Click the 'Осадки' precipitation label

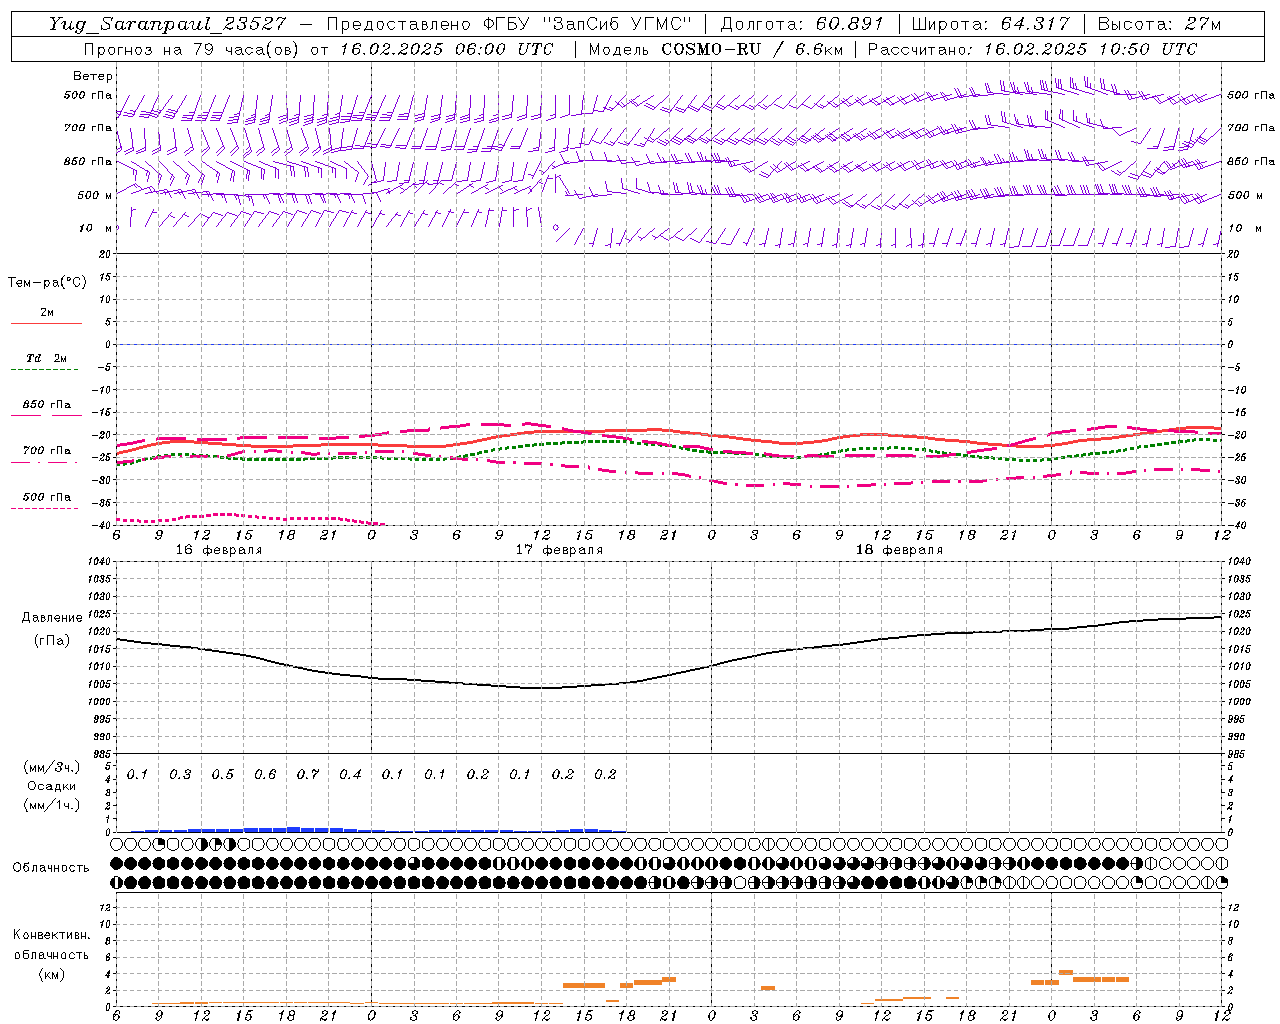[52, 786]
